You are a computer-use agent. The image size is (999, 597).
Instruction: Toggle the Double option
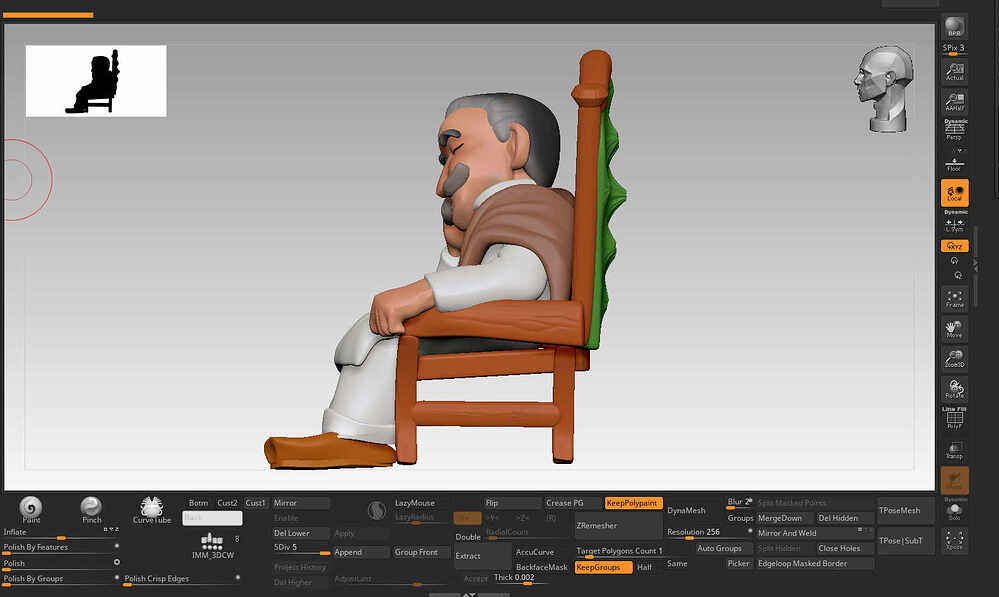coord(468,536)
